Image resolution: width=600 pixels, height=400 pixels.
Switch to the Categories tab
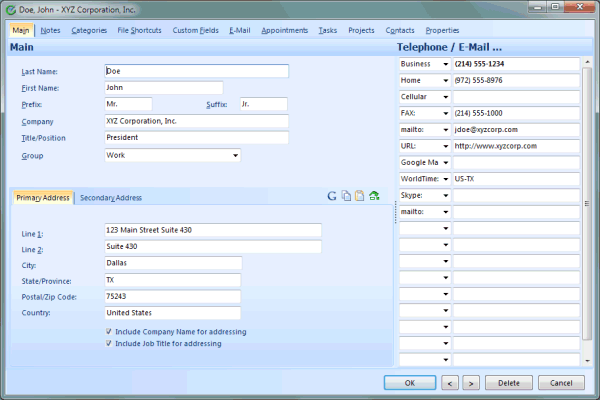(89, 30)
